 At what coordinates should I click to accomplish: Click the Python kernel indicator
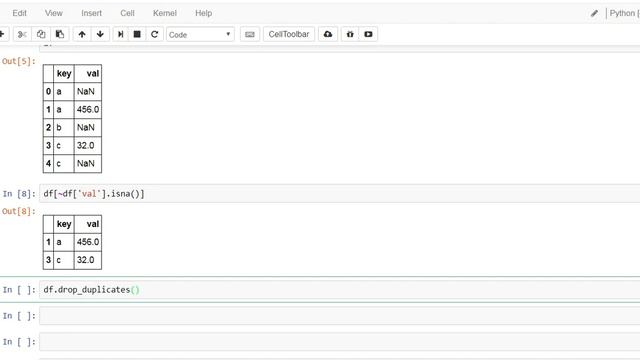(624, 13)
